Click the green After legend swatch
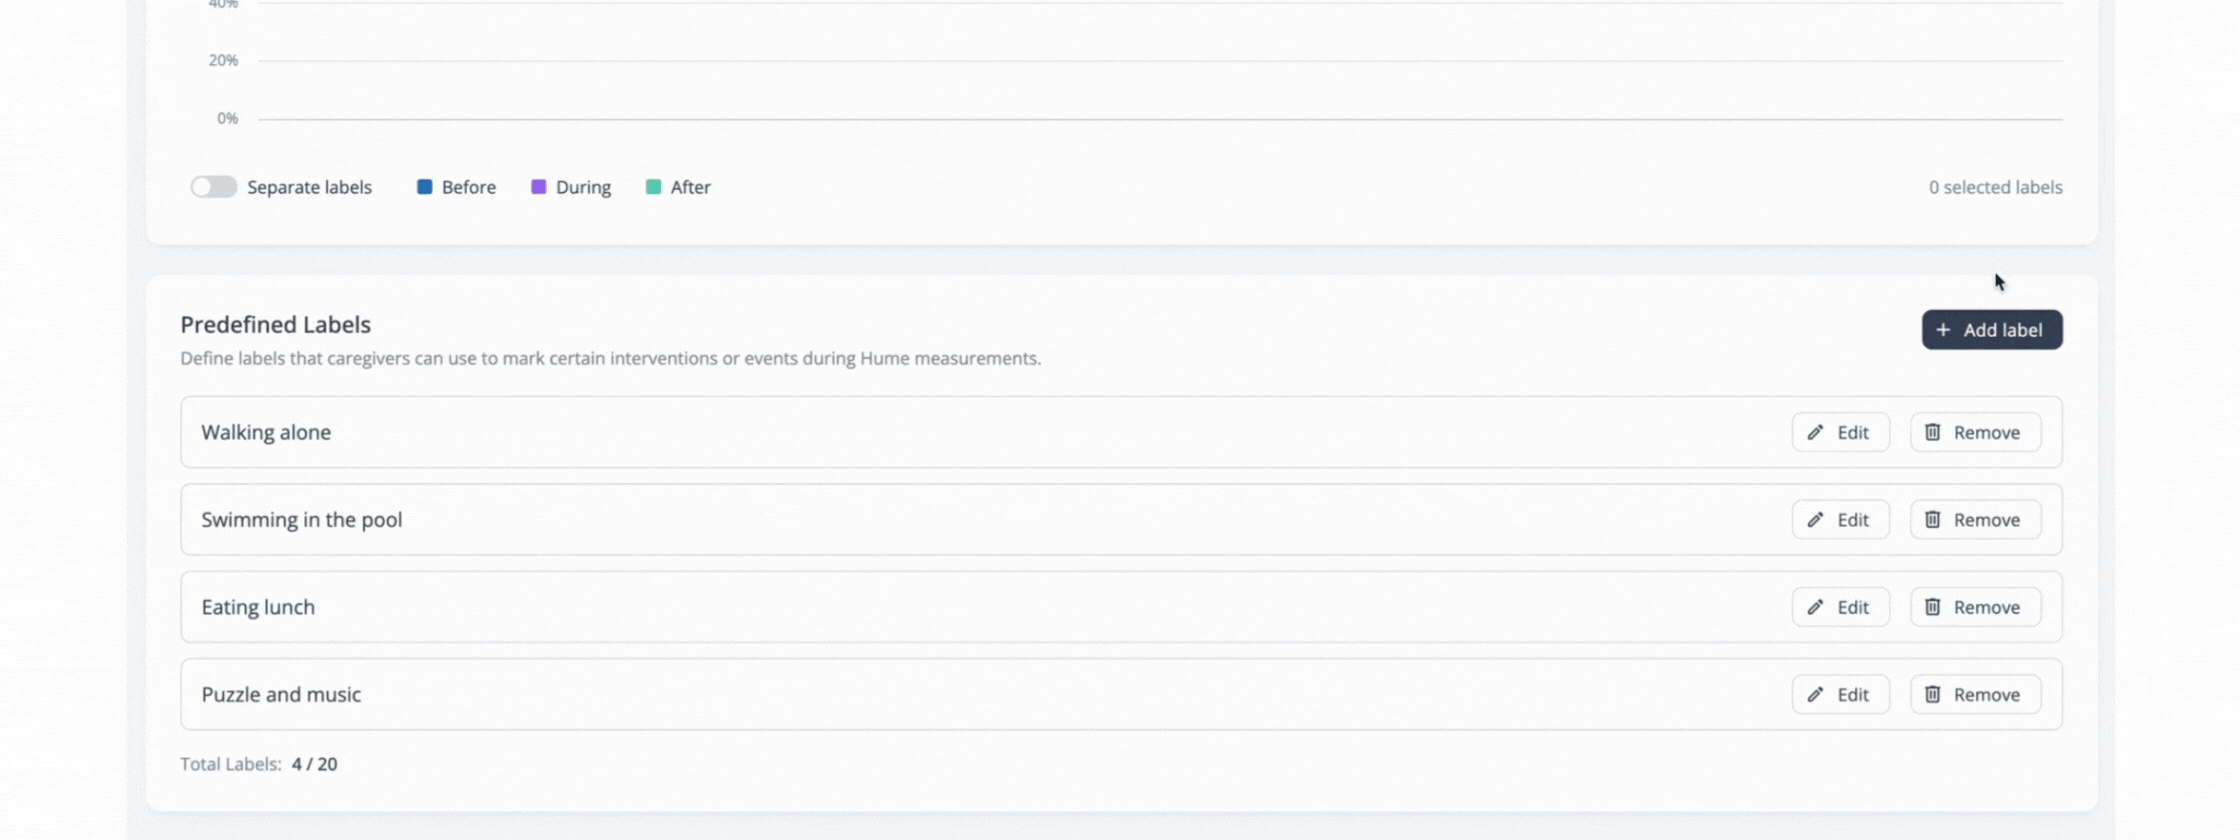Screen dimensions: 2240x840 (x=653, y=187)
